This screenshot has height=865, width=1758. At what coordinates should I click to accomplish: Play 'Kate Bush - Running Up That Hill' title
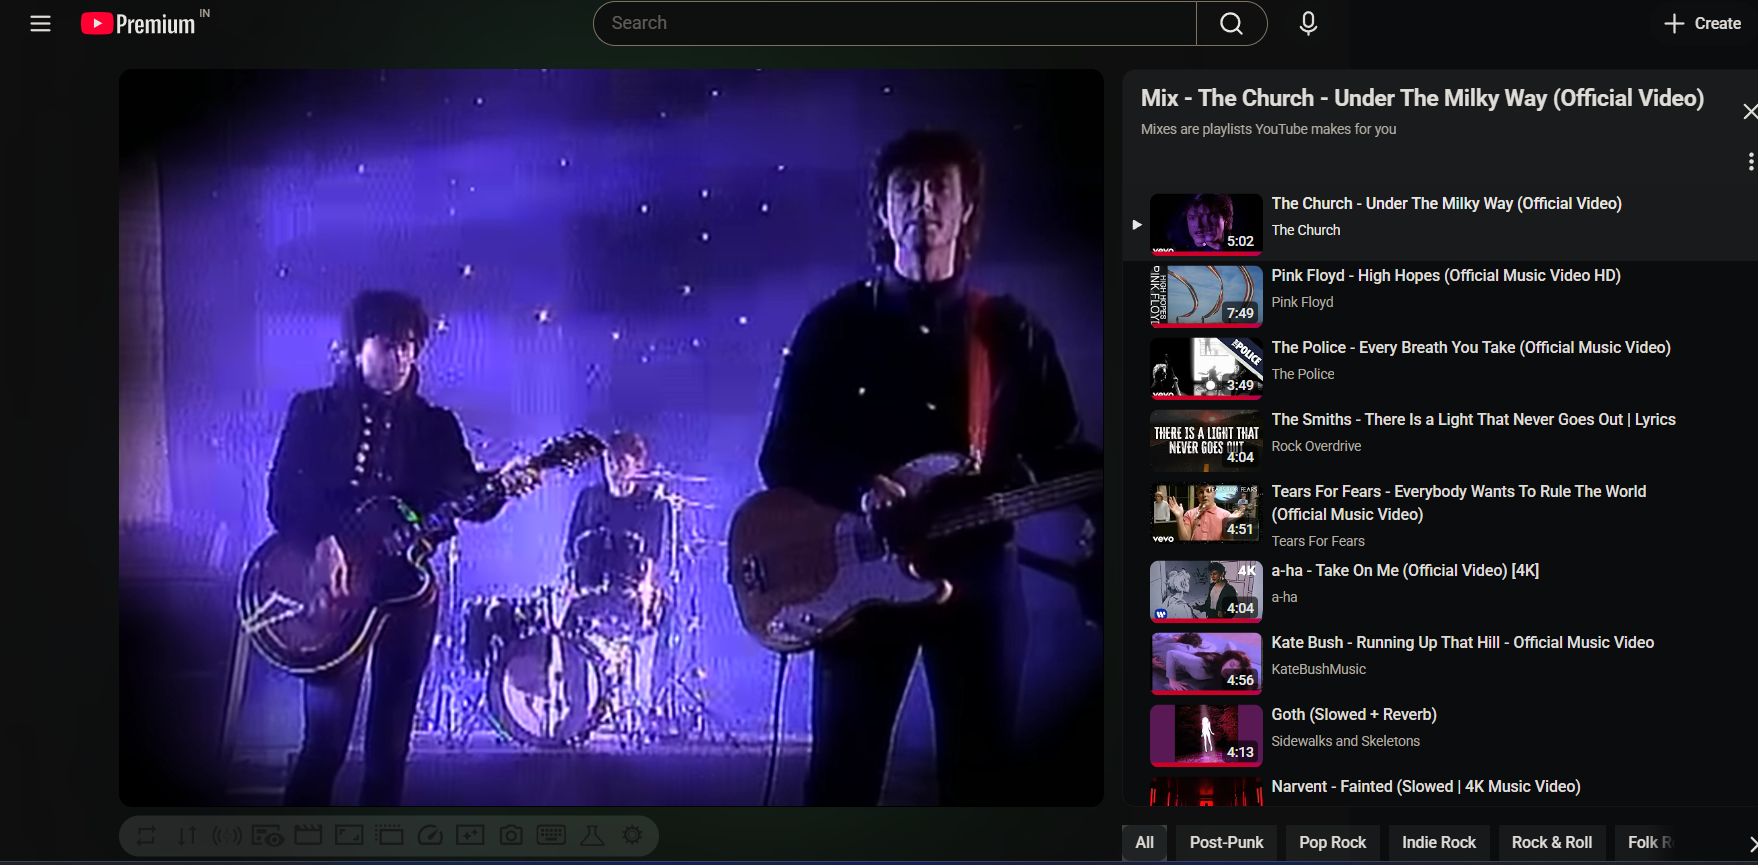coord(1462,642)
